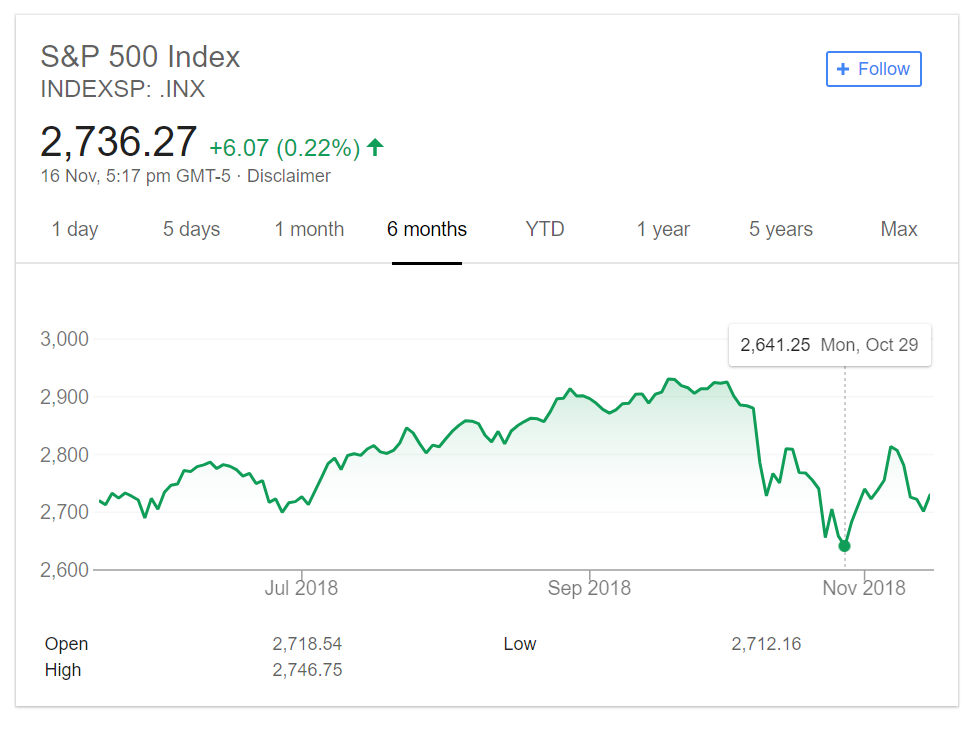This screenshot has width=974, height=733.
Task: Open the Disclaimer link
Action: [x=289, y=176]
